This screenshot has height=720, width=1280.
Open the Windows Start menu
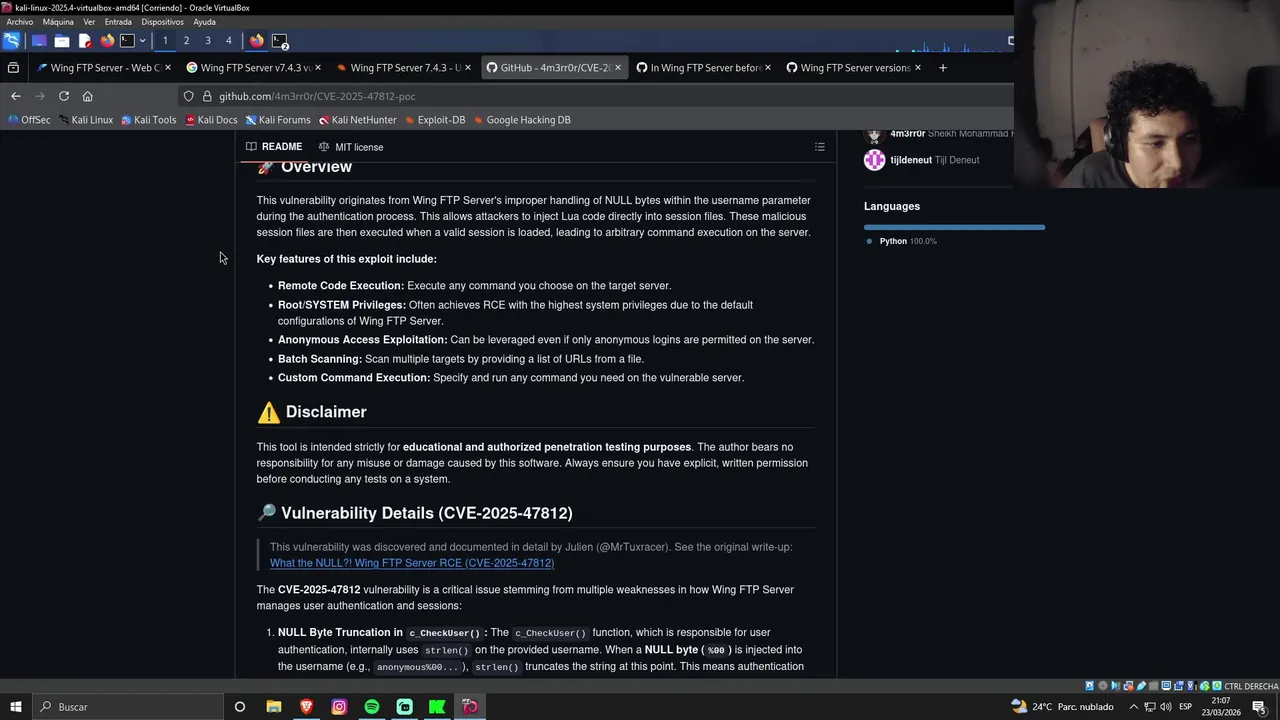pyautogui.click(x=16, y=707)
